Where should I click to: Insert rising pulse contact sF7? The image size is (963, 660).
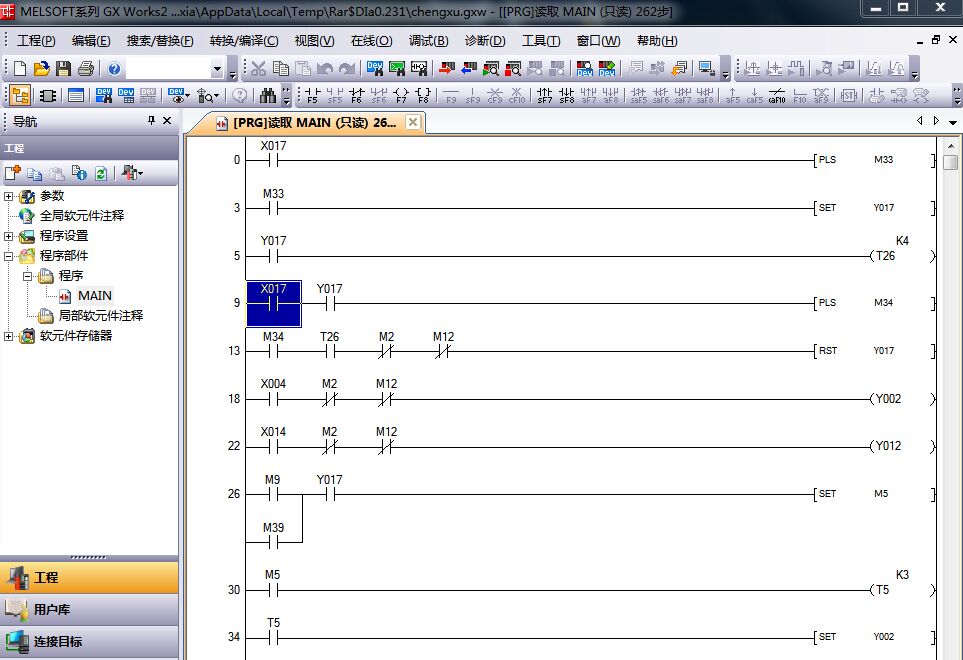point(544,96)
